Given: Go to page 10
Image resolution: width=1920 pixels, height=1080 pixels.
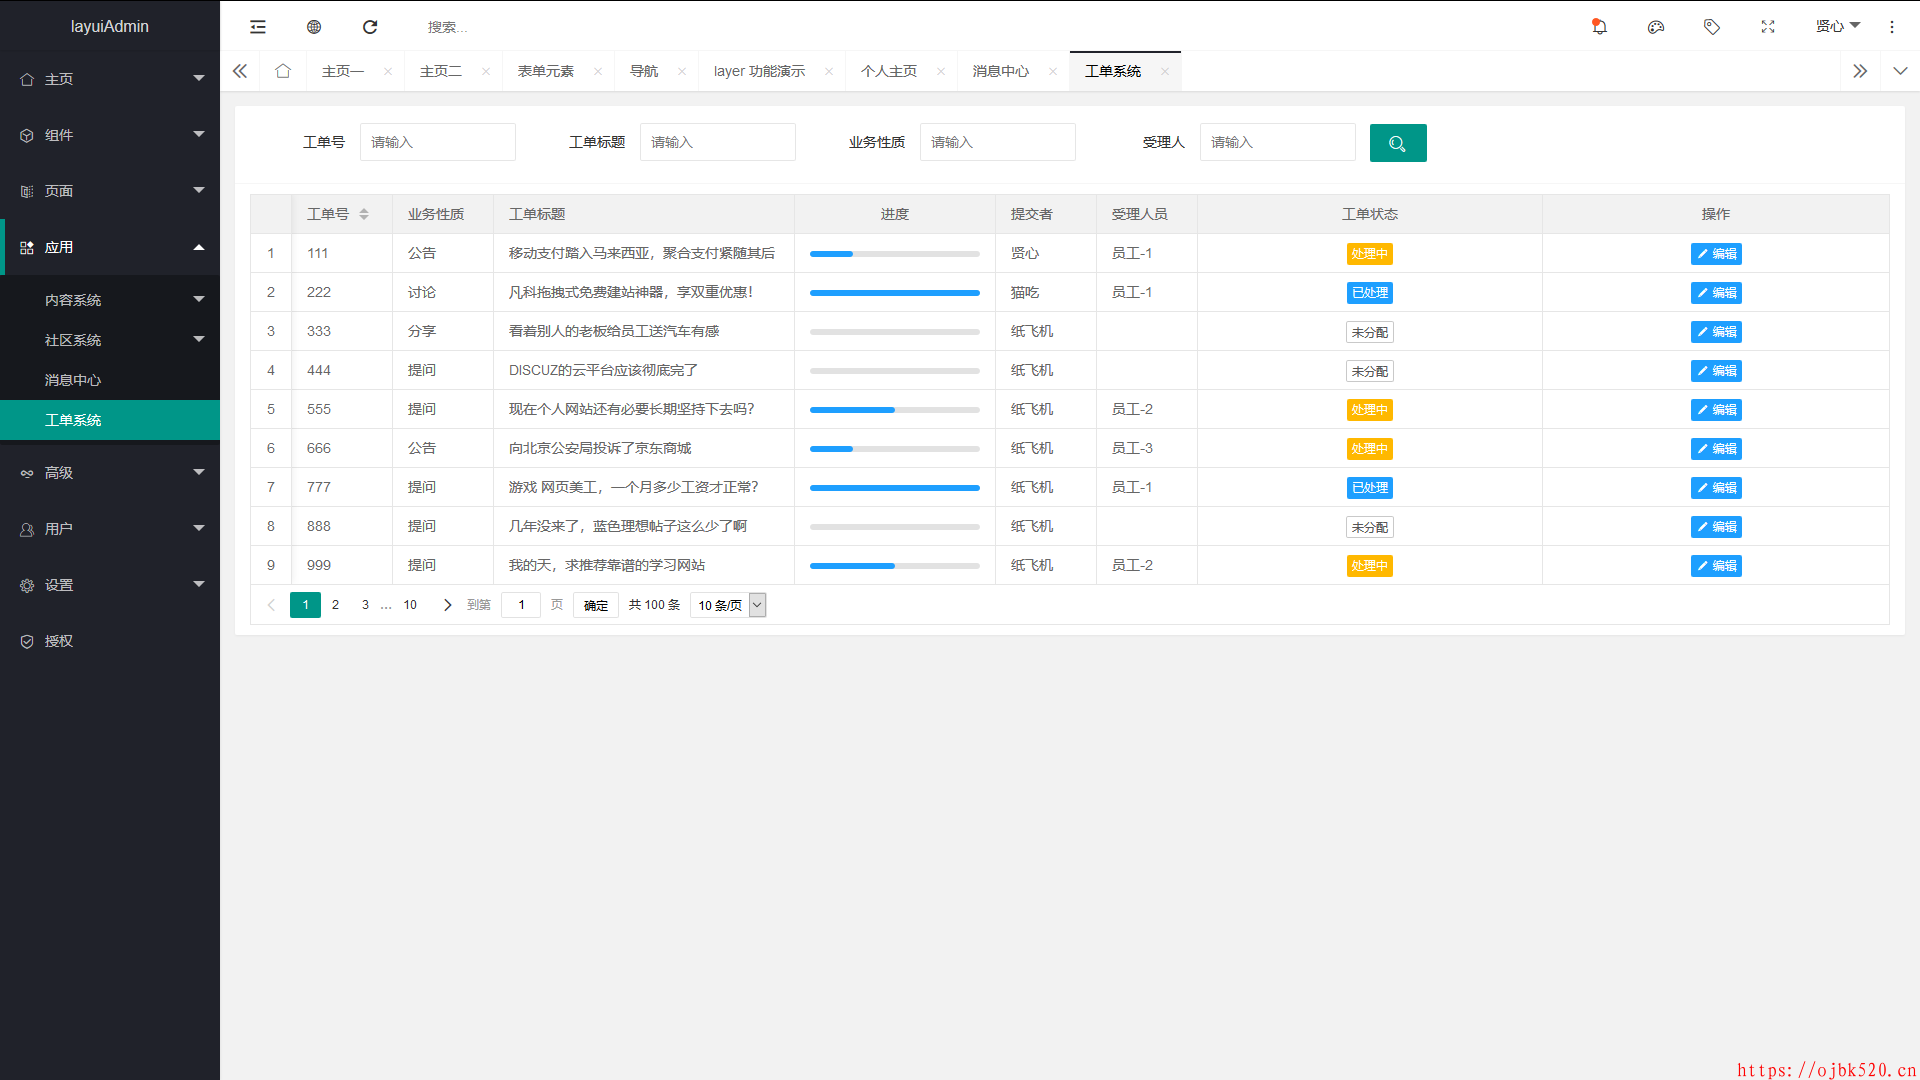Looking at the screenshot, I should click(410, 605).
